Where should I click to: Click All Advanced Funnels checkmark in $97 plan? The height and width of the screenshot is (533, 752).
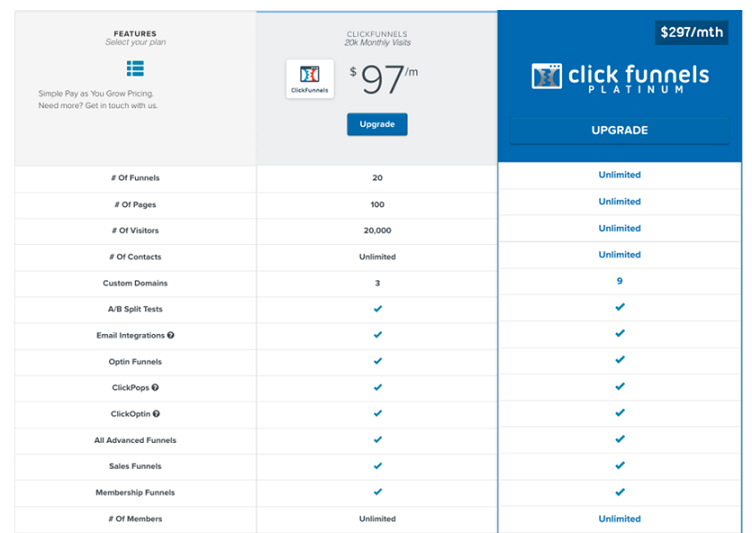tap(378, 439)
